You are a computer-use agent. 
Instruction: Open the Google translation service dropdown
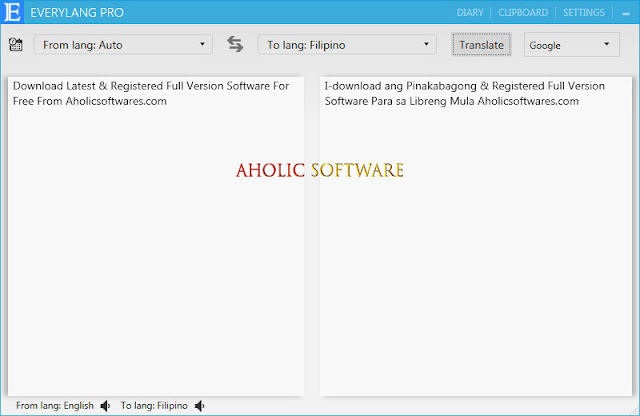tap(571, 45)
